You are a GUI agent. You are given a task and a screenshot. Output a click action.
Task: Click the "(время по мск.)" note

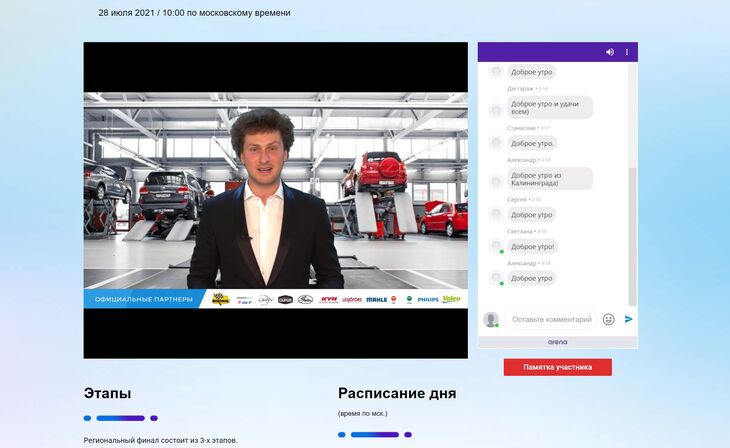(363, 414)
